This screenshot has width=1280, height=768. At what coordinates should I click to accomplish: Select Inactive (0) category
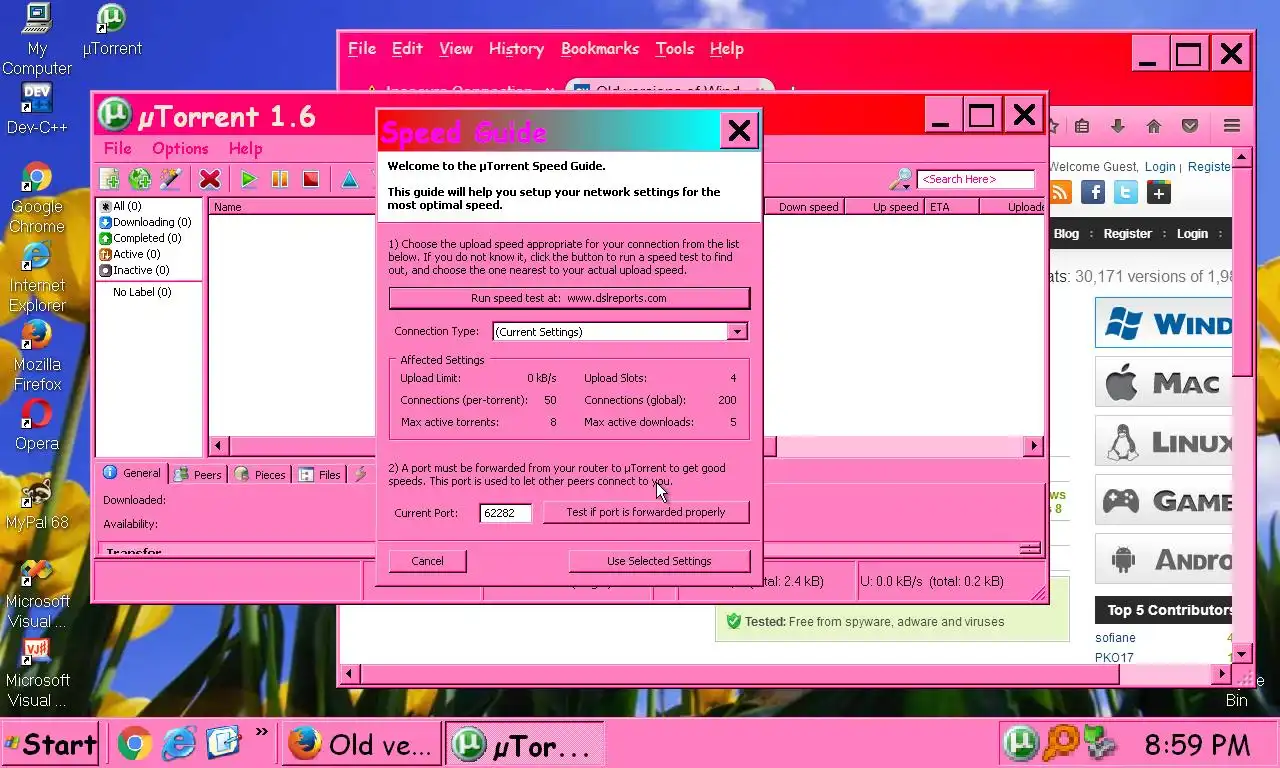pyautogui.click(x=135, y=270)
